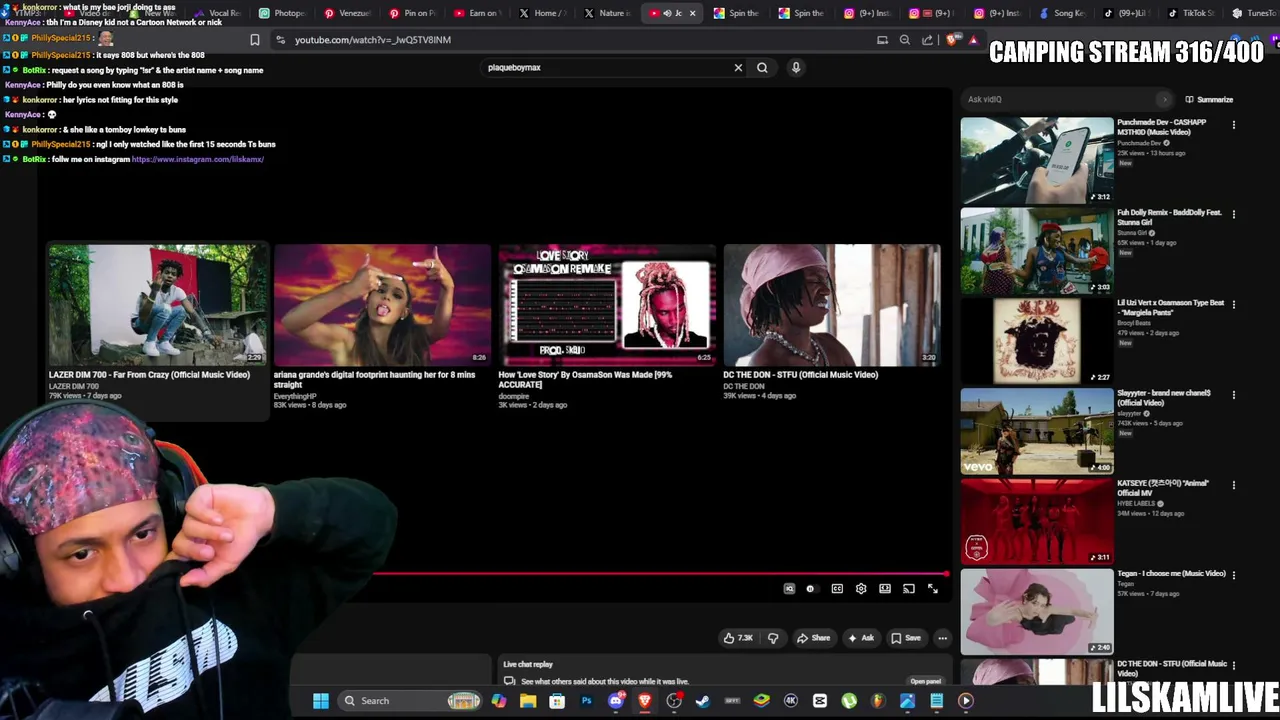
Task: Open options menu for KATSEYE Animal video
Action: (1234, 485)
